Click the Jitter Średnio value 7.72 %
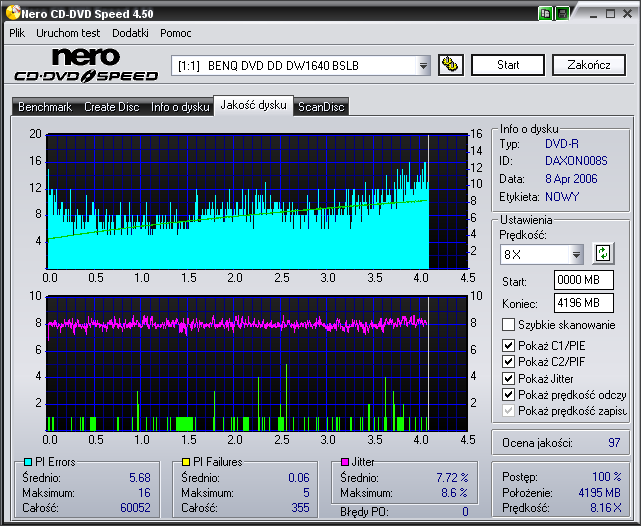This screenshot has height=526, width=641. click(x=452, y=477)
